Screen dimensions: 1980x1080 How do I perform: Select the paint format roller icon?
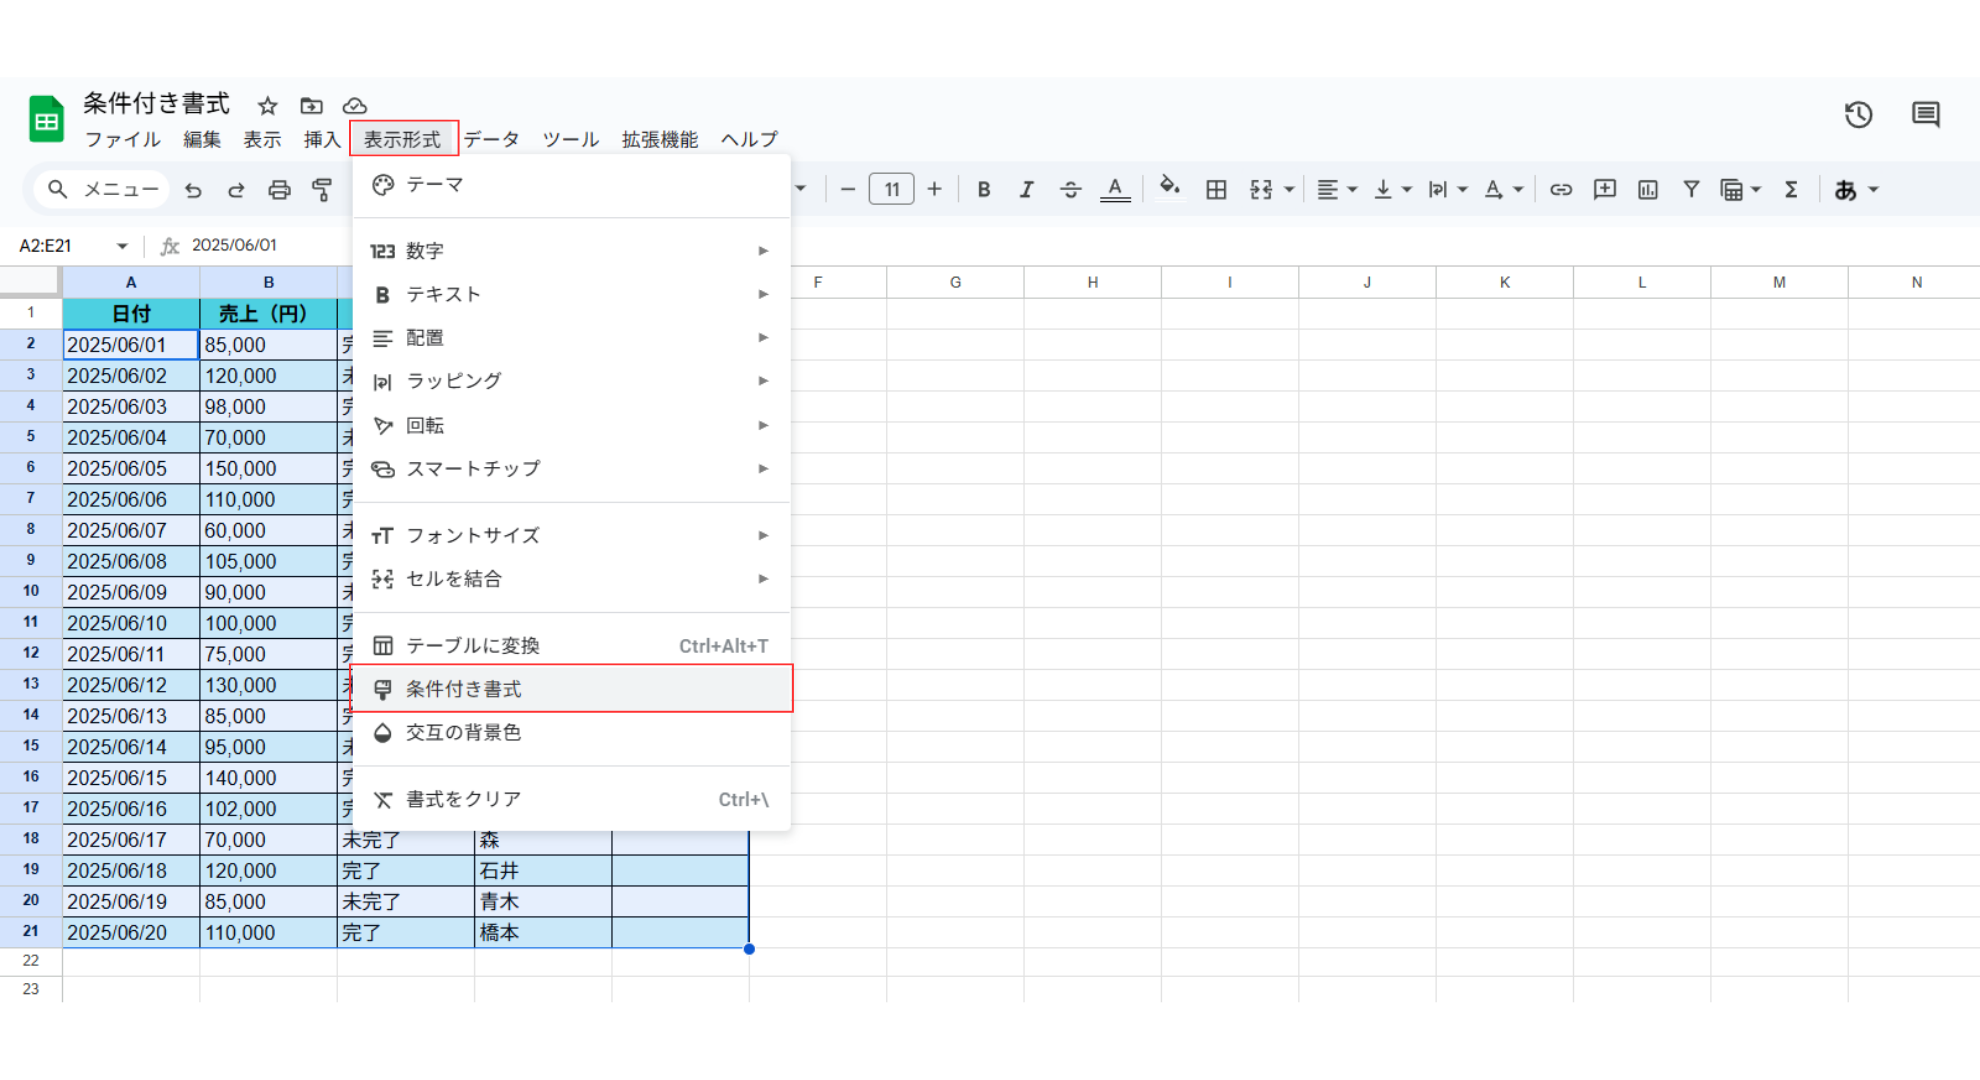click(322, 189)
